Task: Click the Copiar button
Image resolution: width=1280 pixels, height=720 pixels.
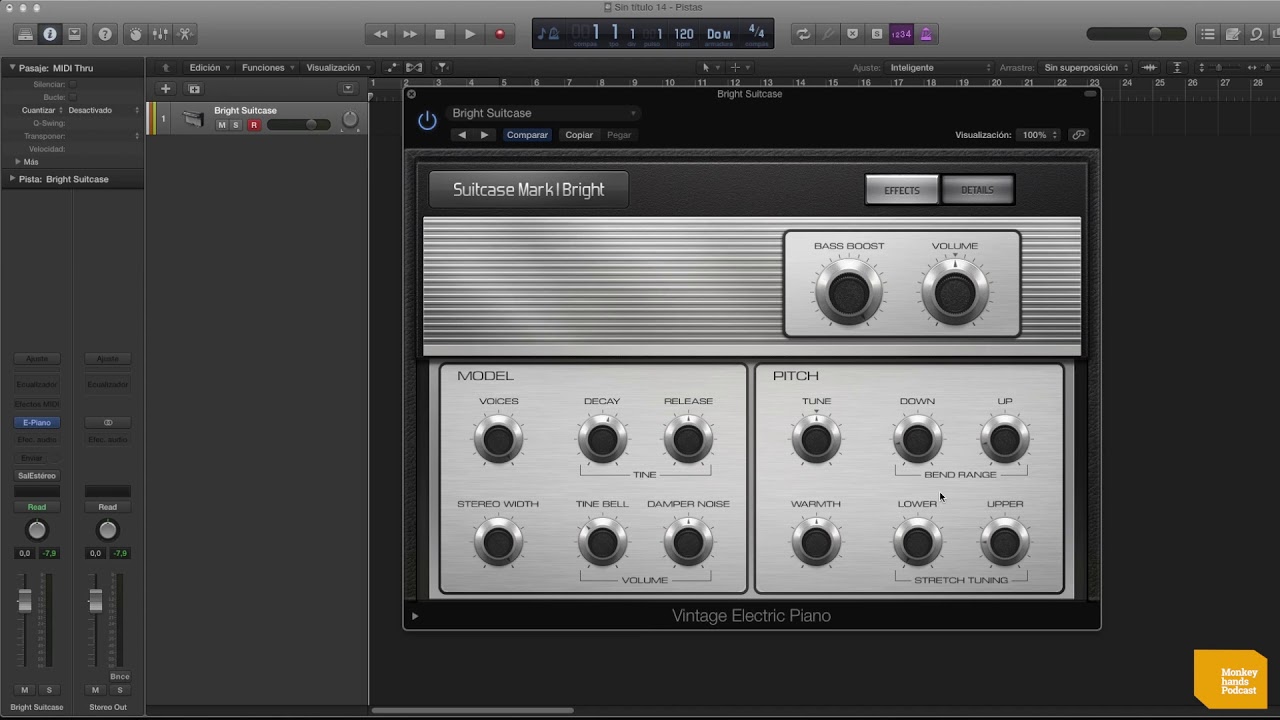Action: coord(579,135)
